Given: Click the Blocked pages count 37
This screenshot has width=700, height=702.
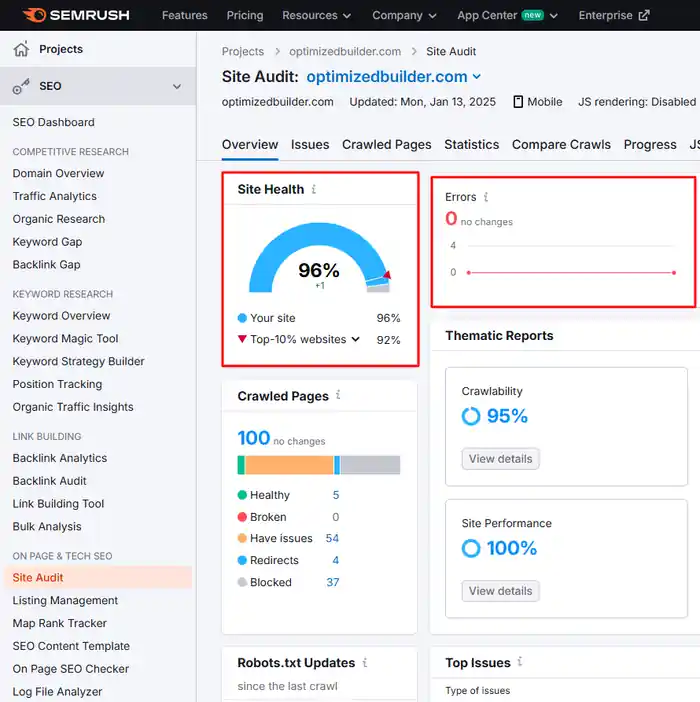Looking at the screenshot, I should coord(333,582).
